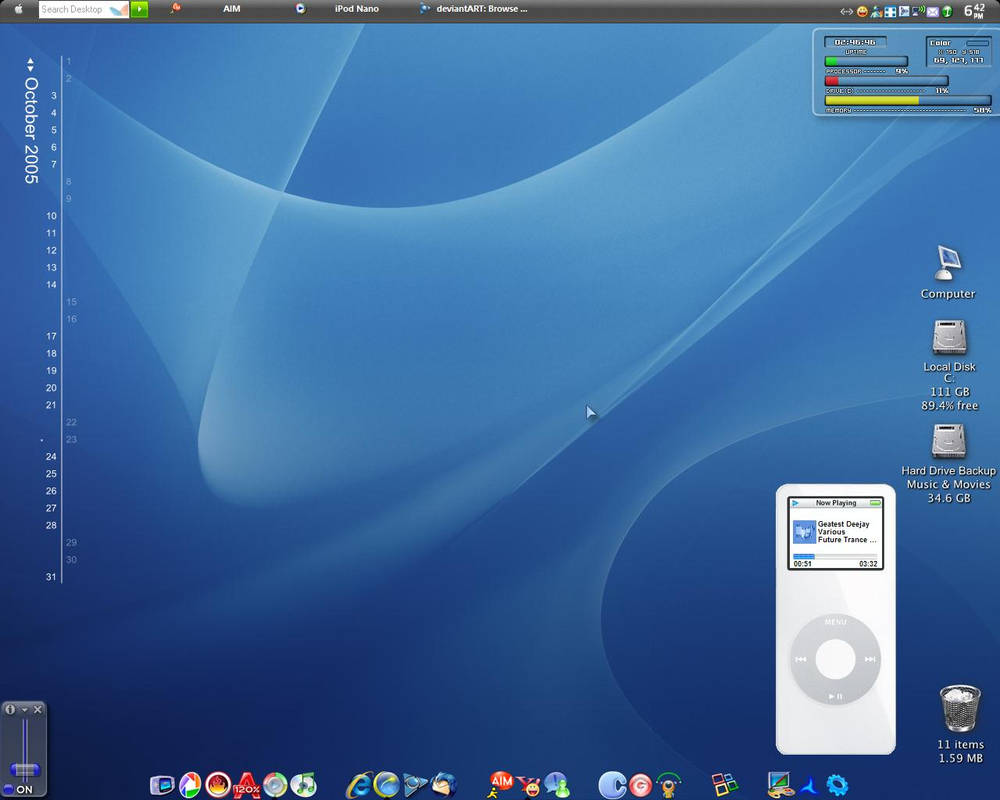Click the iPod album art thumbnail
Image resolution: width=1000 pixels, height=800 pixels.
804,531
